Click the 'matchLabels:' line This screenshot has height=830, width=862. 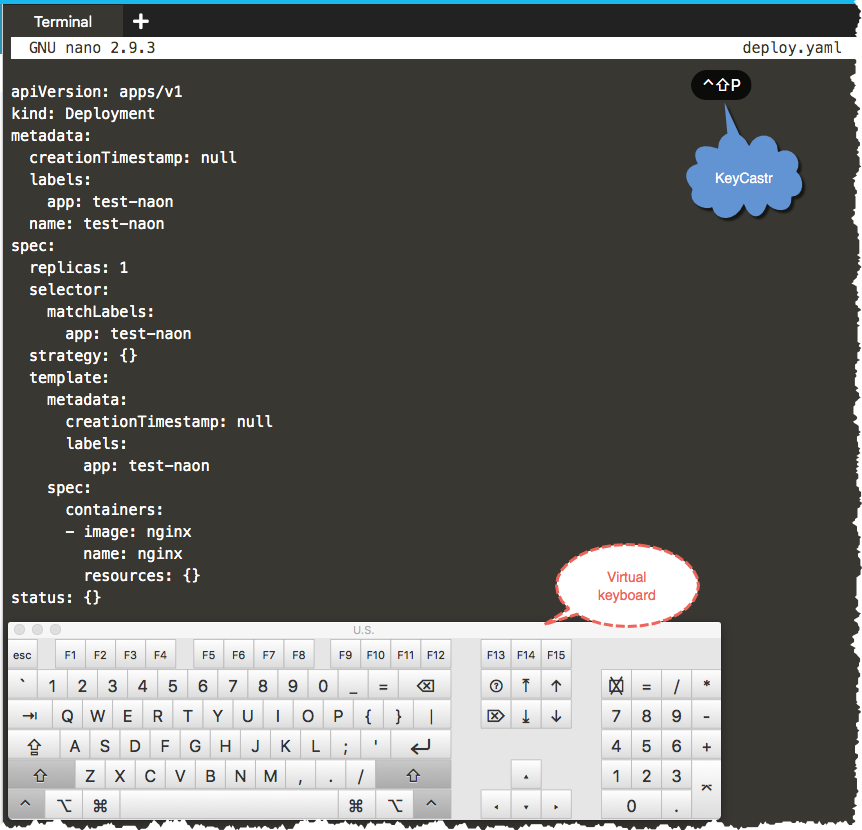101,311
